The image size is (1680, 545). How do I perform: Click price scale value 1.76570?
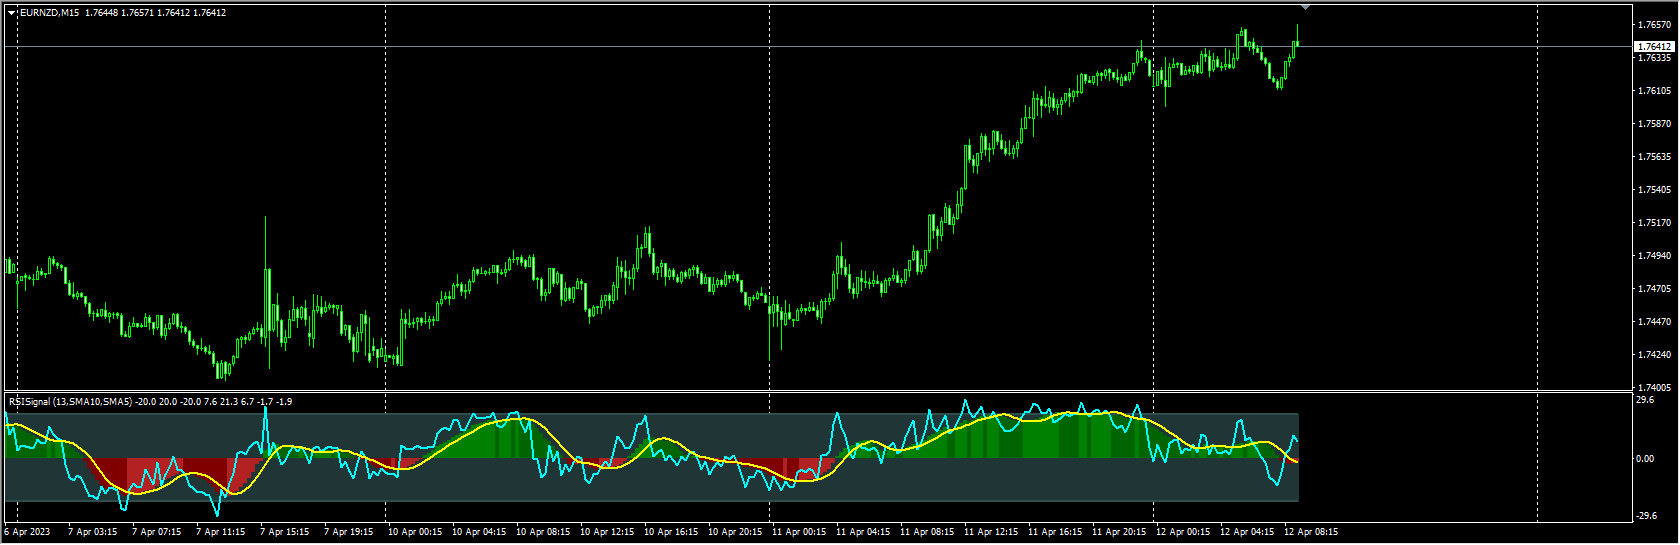[1654, 25]
